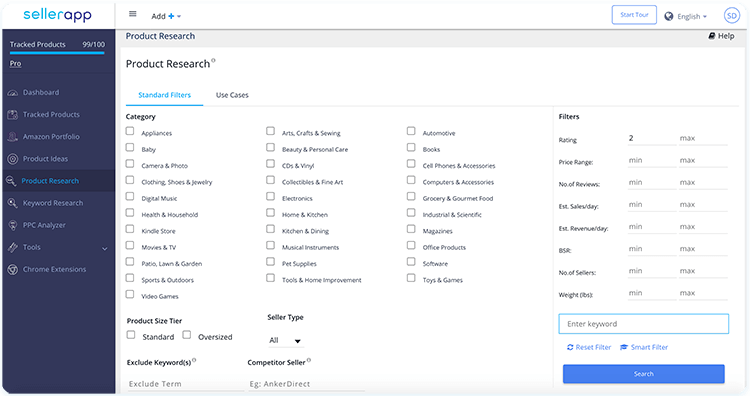Open the SD user avatar
The width and height of the screenshot is (750, 396).
(x=732, y=16)
